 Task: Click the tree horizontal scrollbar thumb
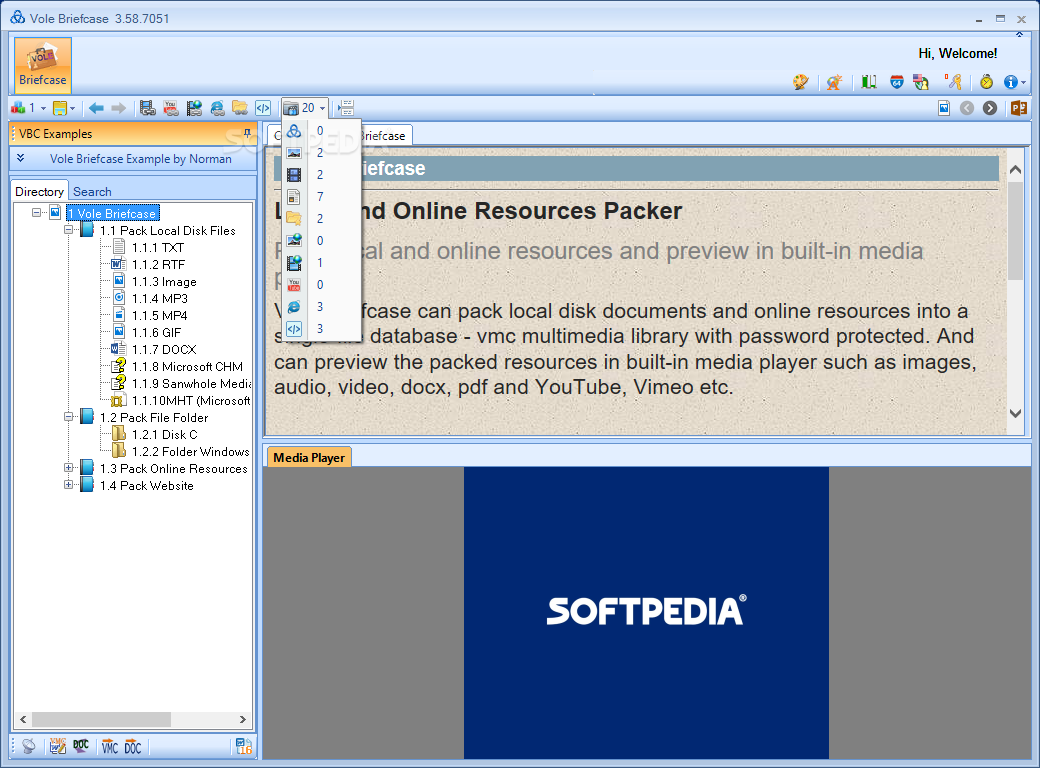pyautogui.click(x=101, y=719)
